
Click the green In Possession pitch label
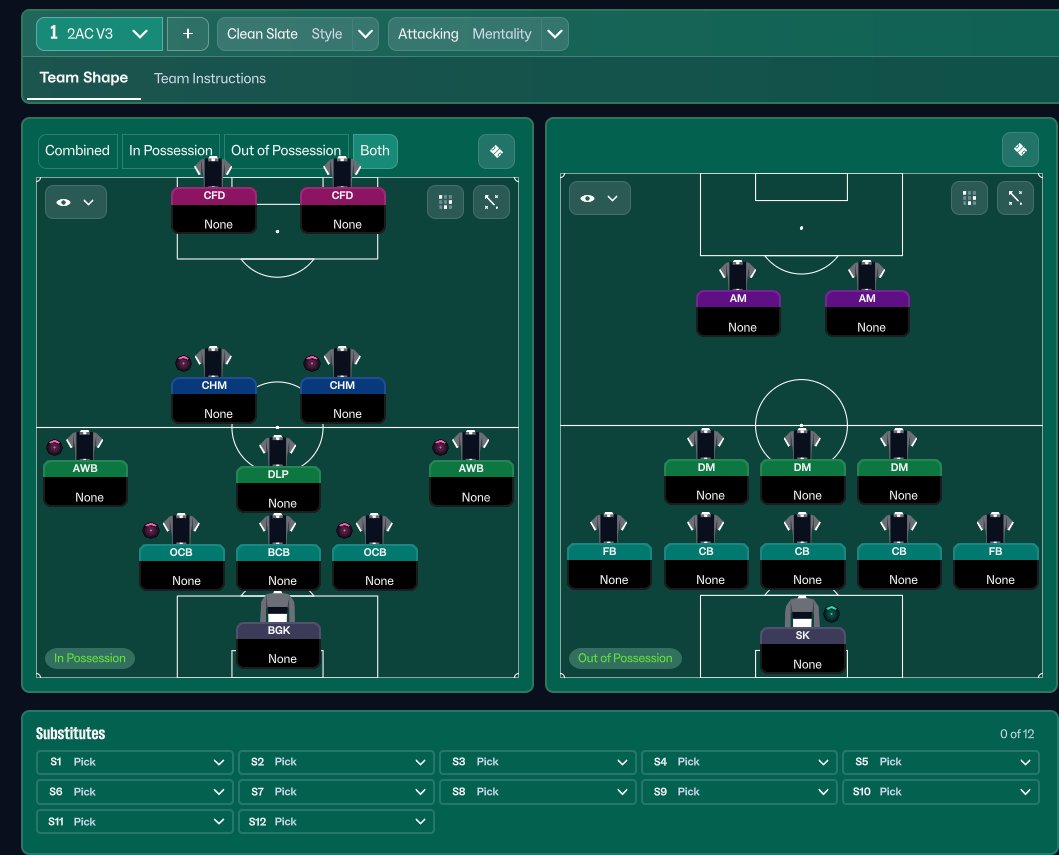click(90, 658)
